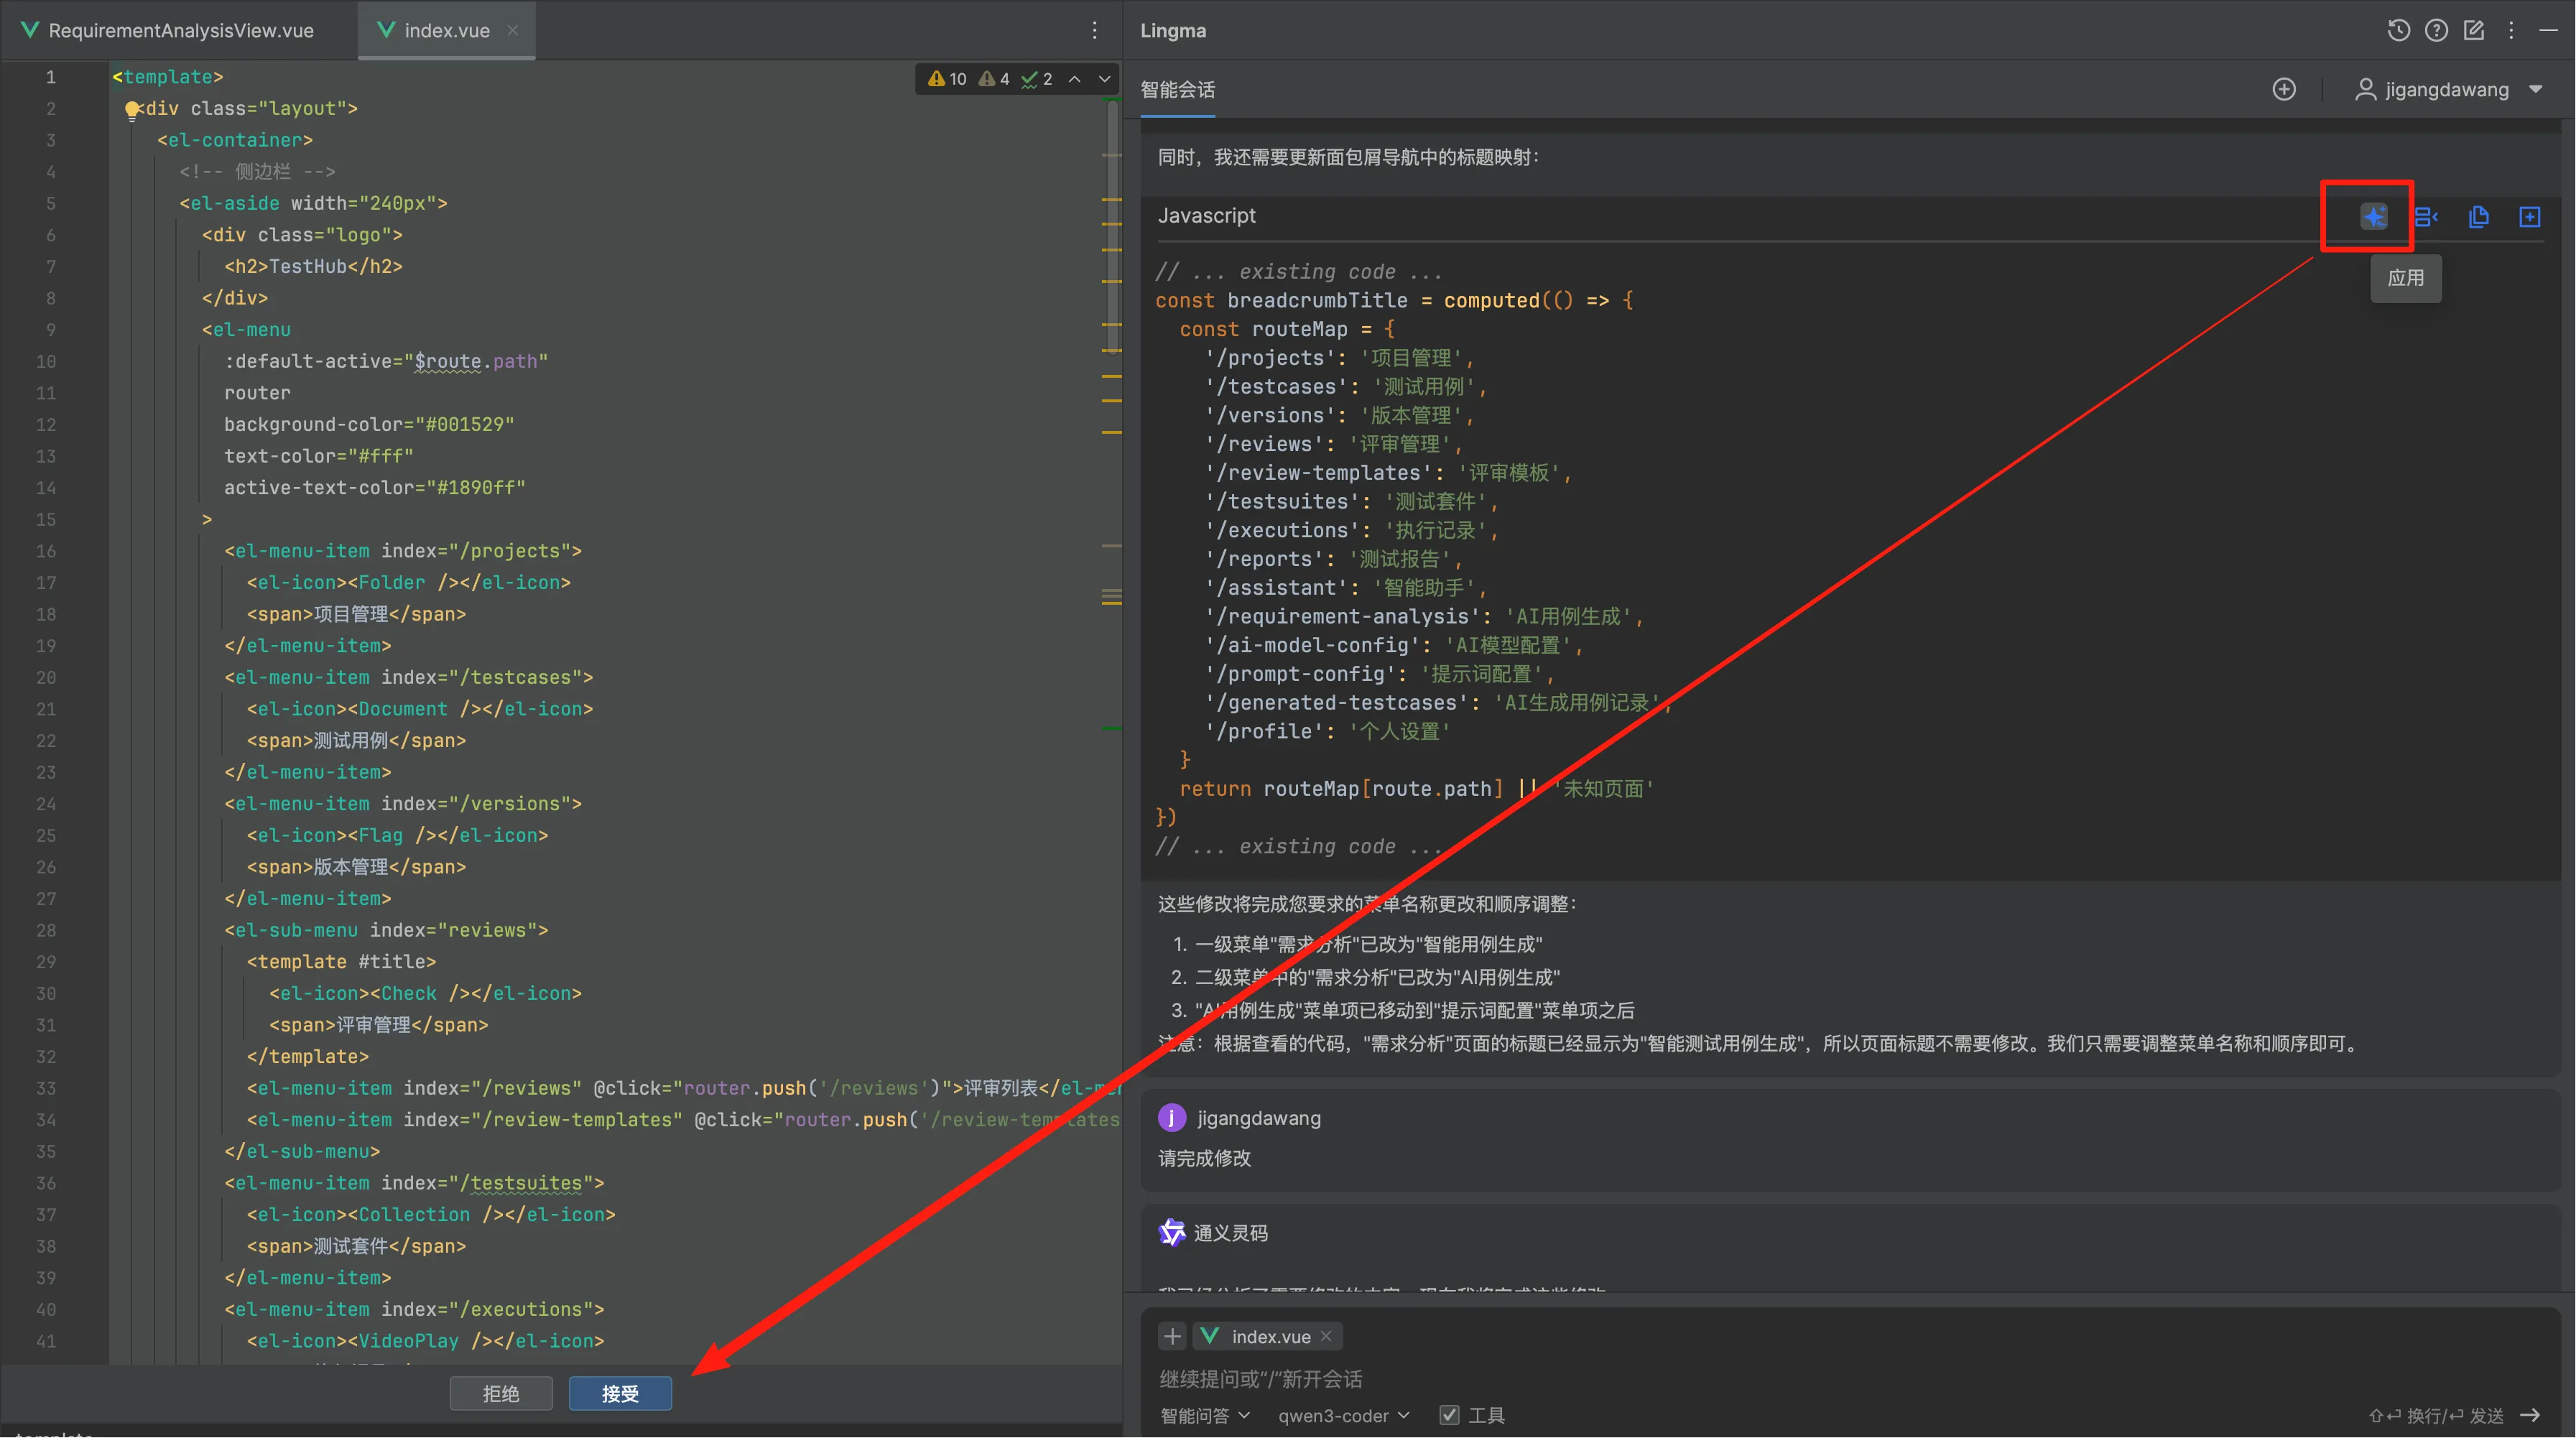Image resolution: width=2576 pixels, height=1438 pixels.
Task: Click the insert-at-cursor icon in code block
Action: 2425,216
